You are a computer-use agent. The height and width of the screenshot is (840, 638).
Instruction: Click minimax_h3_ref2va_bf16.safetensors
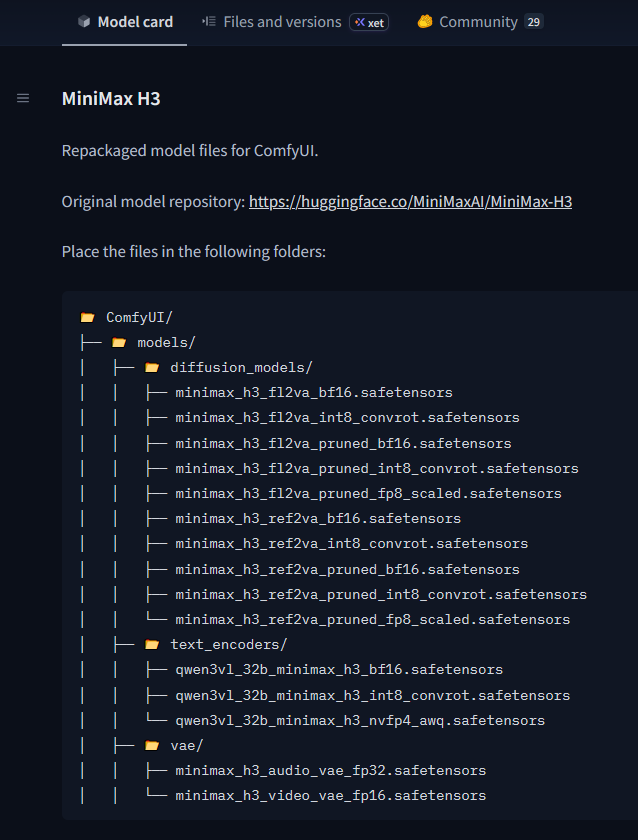(318, 519)
